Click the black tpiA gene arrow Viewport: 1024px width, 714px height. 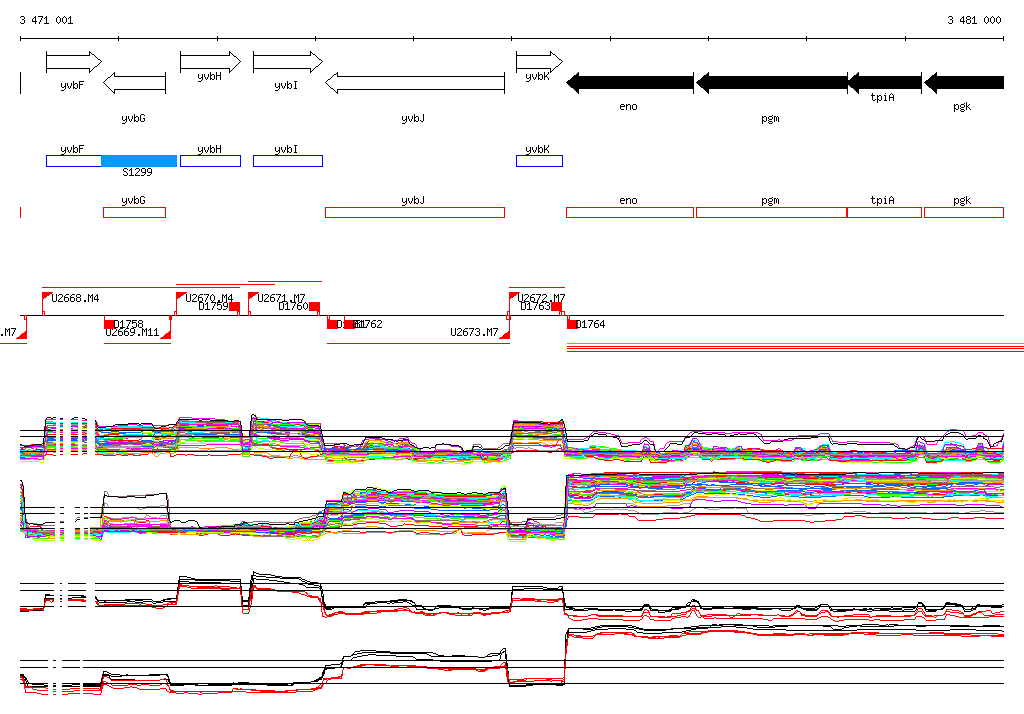pos(884,83)
